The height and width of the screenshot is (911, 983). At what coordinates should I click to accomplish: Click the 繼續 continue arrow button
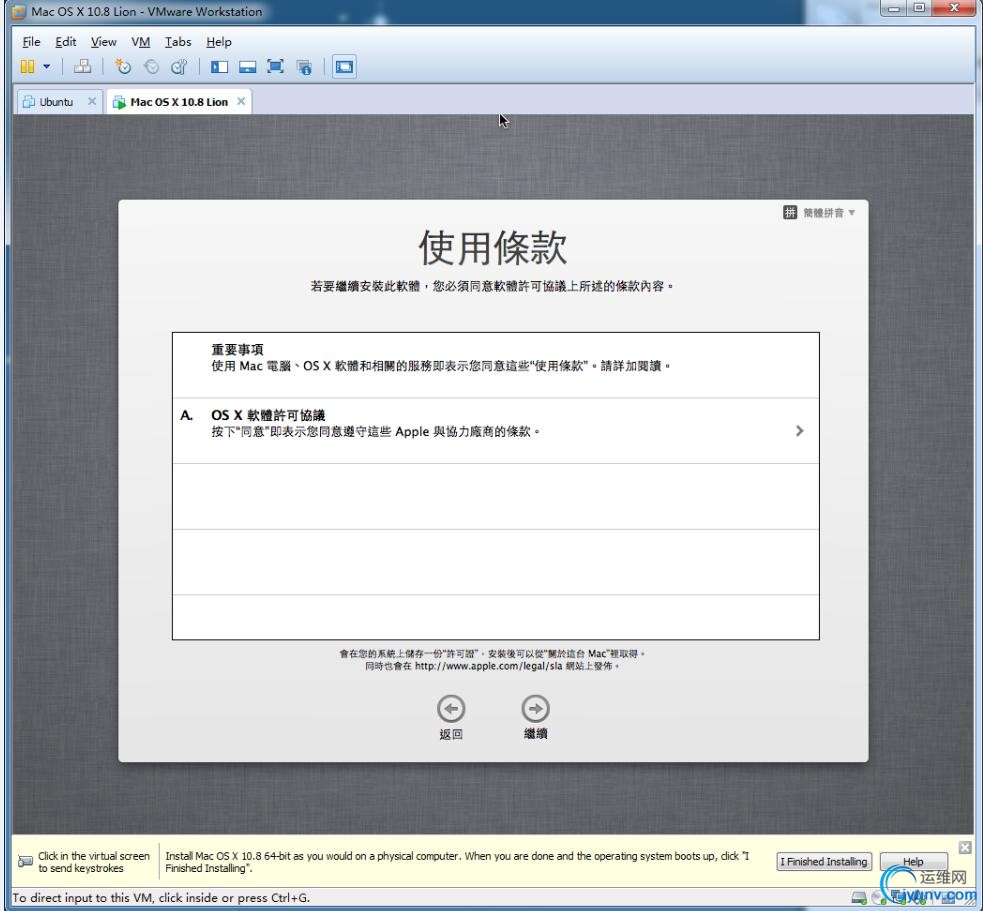tap(535, 709)
